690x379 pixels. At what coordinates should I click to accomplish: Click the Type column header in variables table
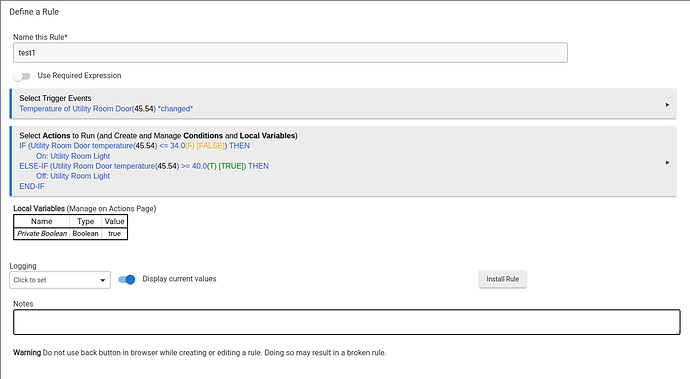point(85,221)
